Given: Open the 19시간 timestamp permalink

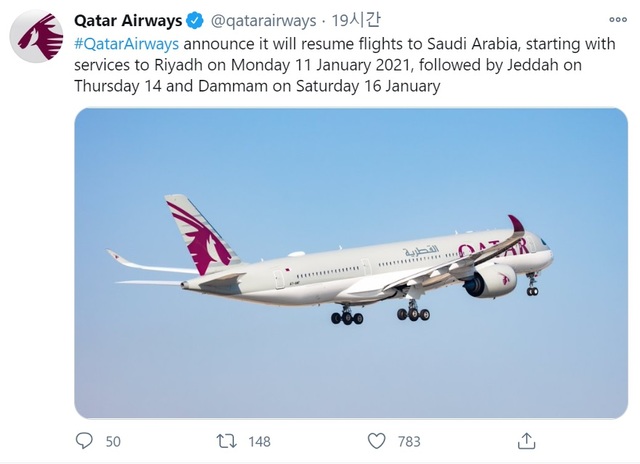Looking at the screenshot, I should point(352,20).
